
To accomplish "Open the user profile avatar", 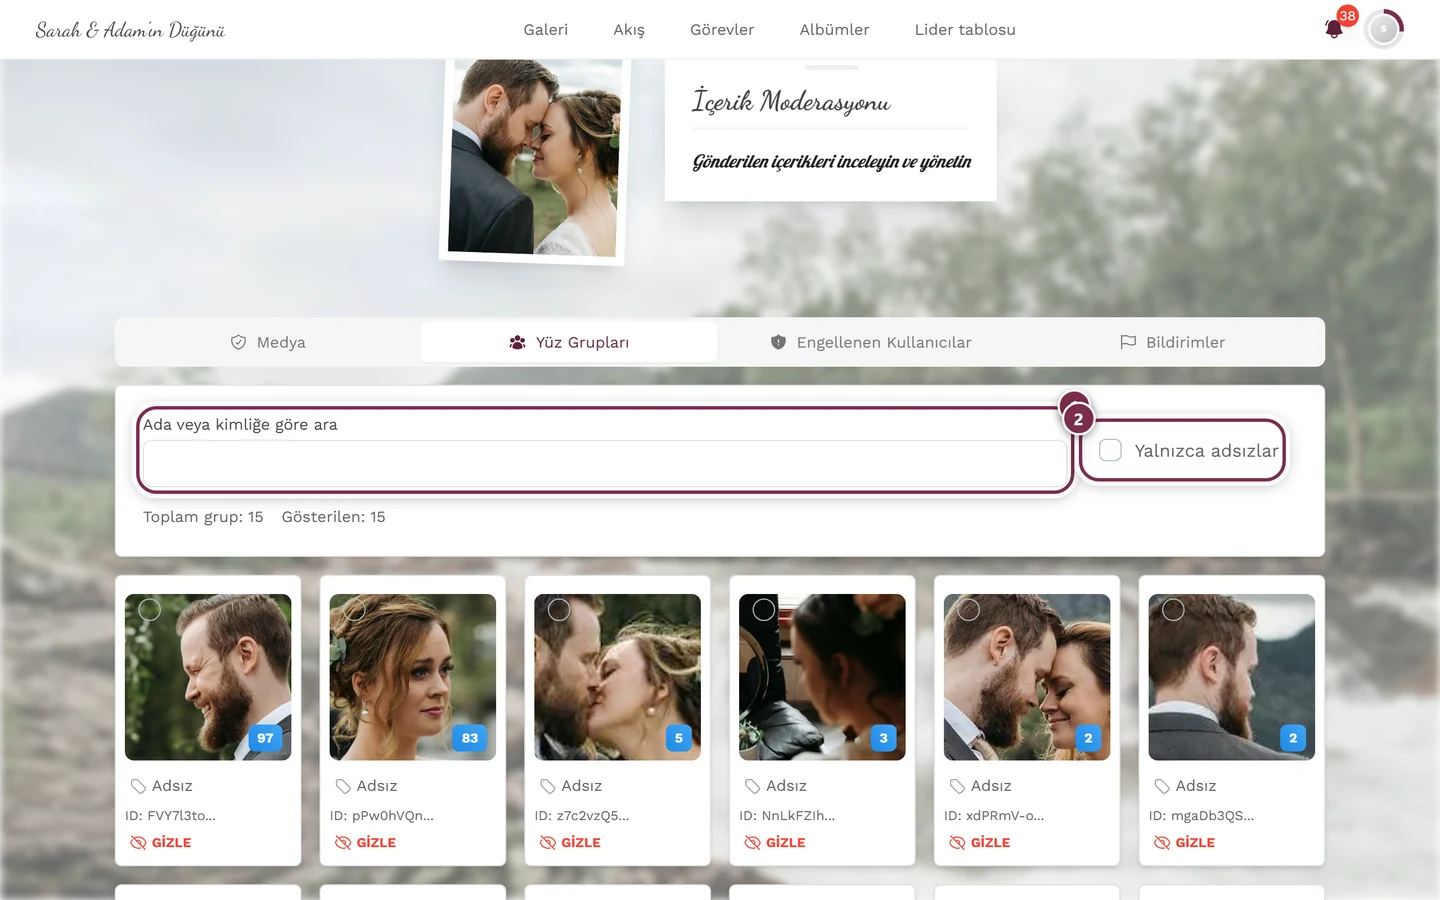I will click(x=1384, y=29).
